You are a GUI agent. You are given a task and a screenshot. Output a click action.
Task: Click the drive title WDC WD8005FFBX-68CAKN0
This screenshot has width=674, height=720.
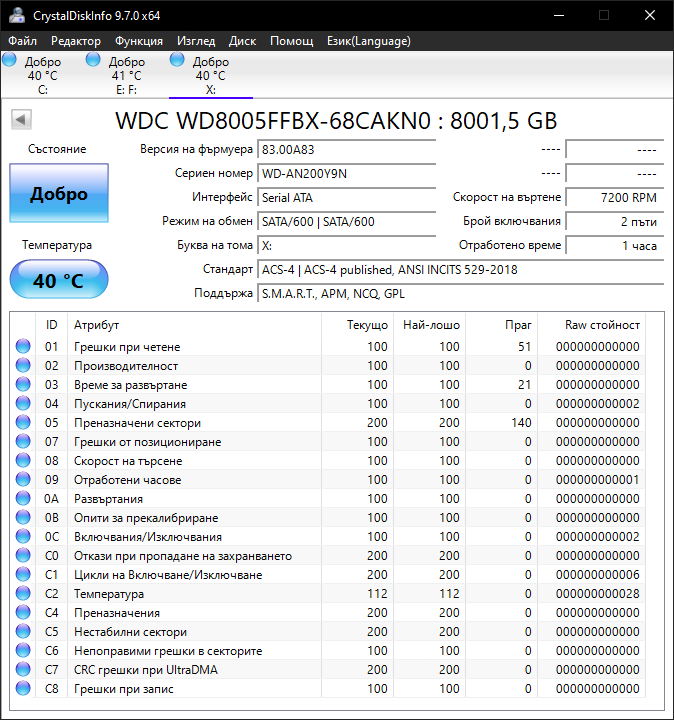pos(273,121)
